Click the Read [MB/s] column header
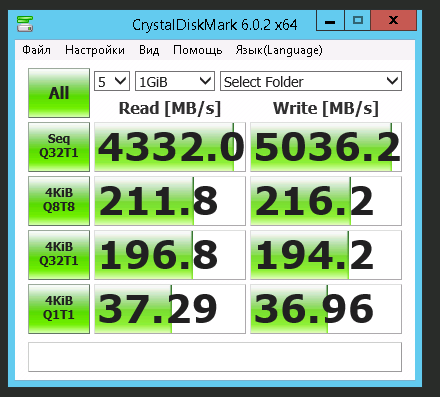Screen dimensions: 440x397 (x=170, y=108)
